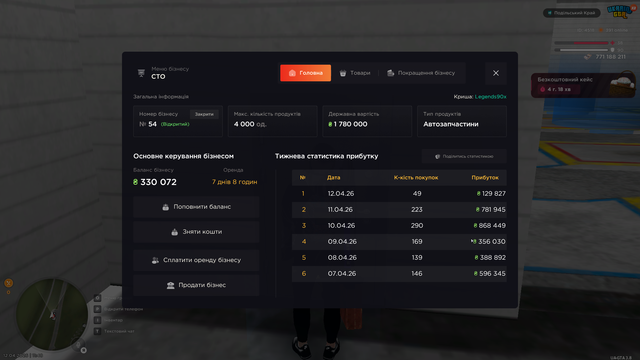Select the row dated 08.04.26
The image size is (640, 360).
[x=399, y=258]
